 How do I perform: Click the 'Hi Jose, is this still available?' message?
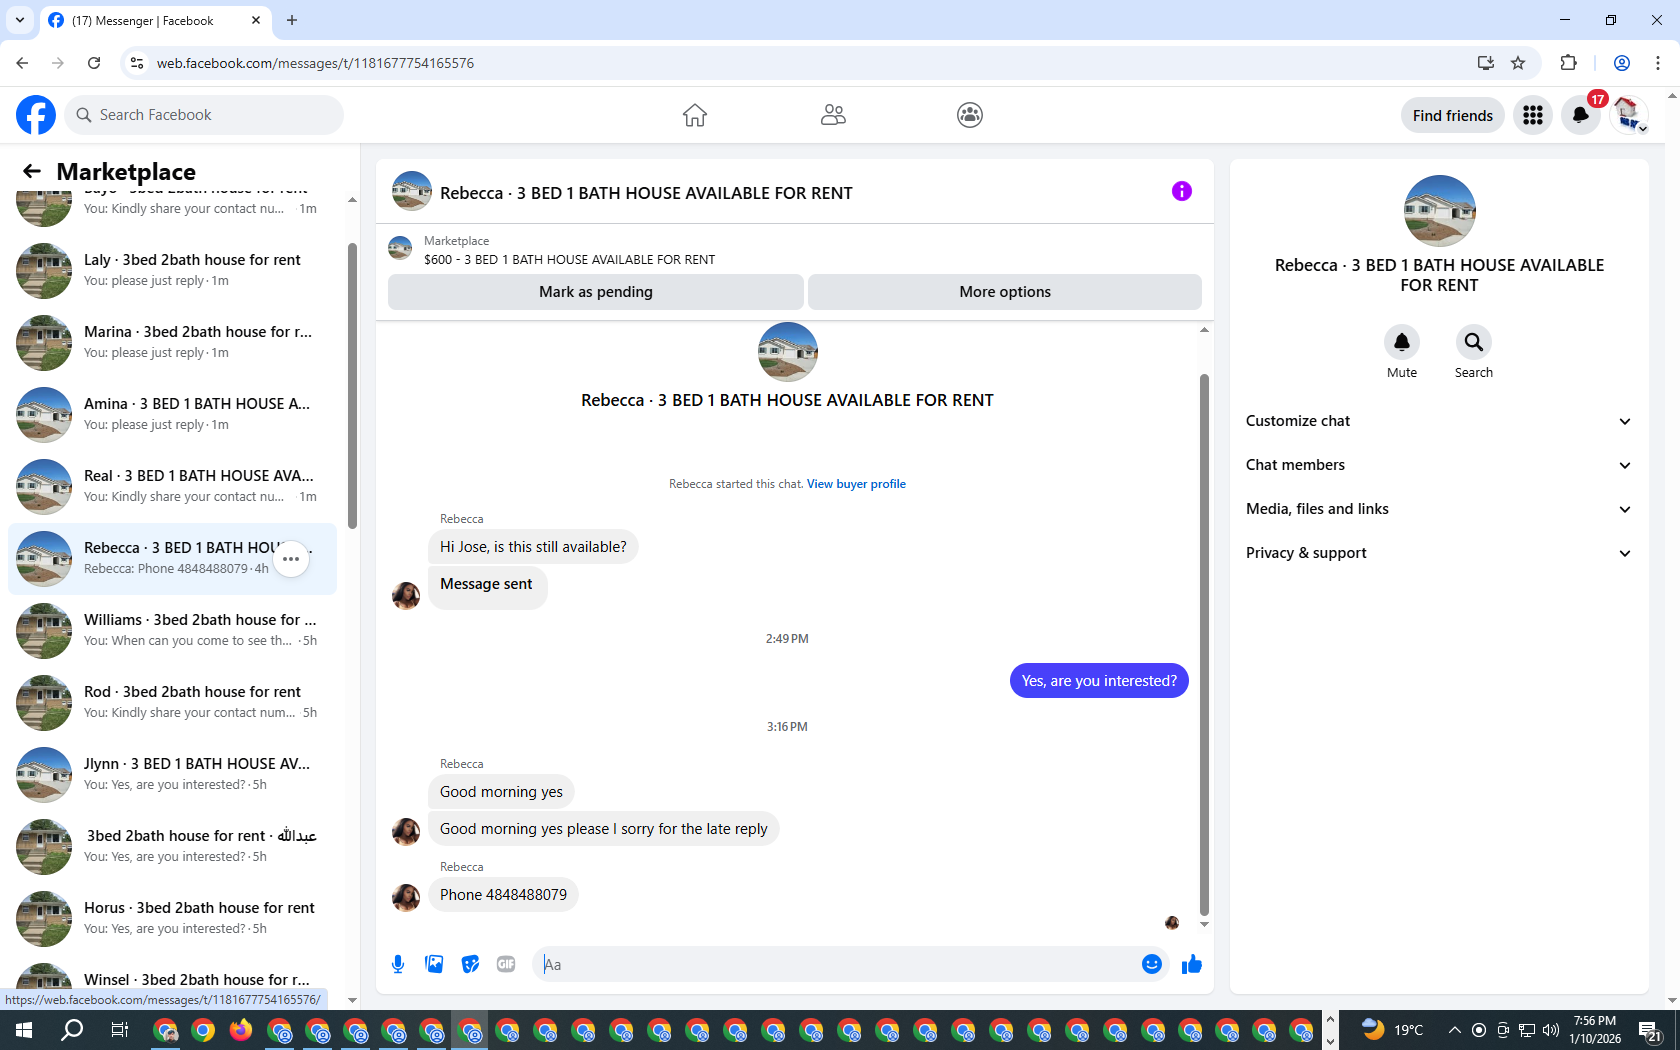pyautogui.click(x=533, y=547)
